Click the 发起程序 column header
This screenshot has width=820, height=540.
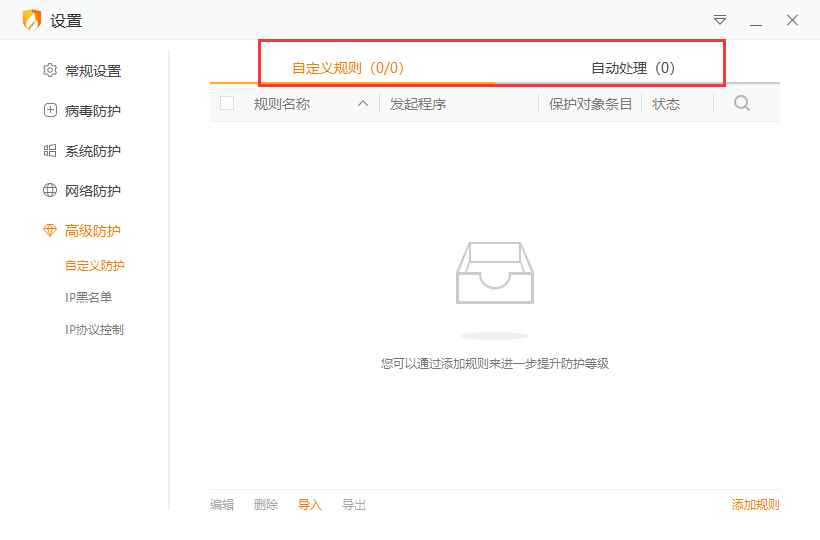pyautogui.click(x=418, y=103)
